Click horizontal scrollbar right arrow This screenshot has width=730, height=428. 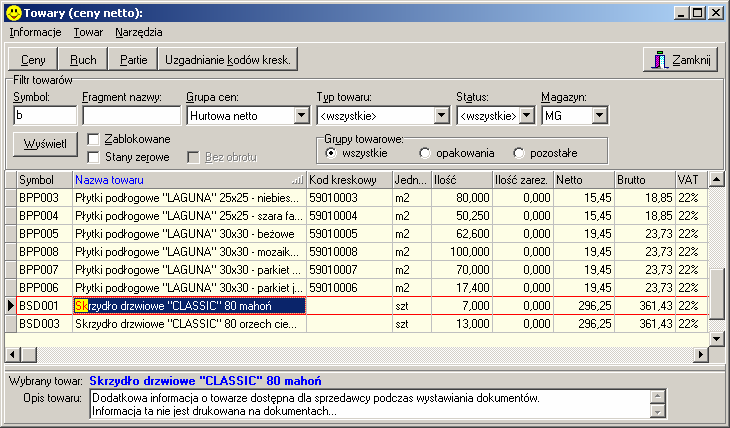pyautogui.click(x=701, y=355)
